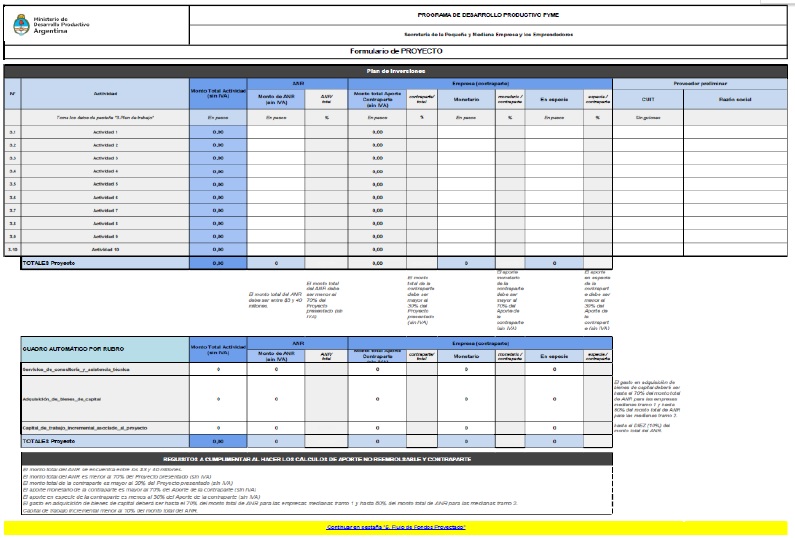Image resolution: width=795 pixels, height=538 pixels.
Task: Click Monto de ANR cell for Actividad 3
Action: pos(276,158)
